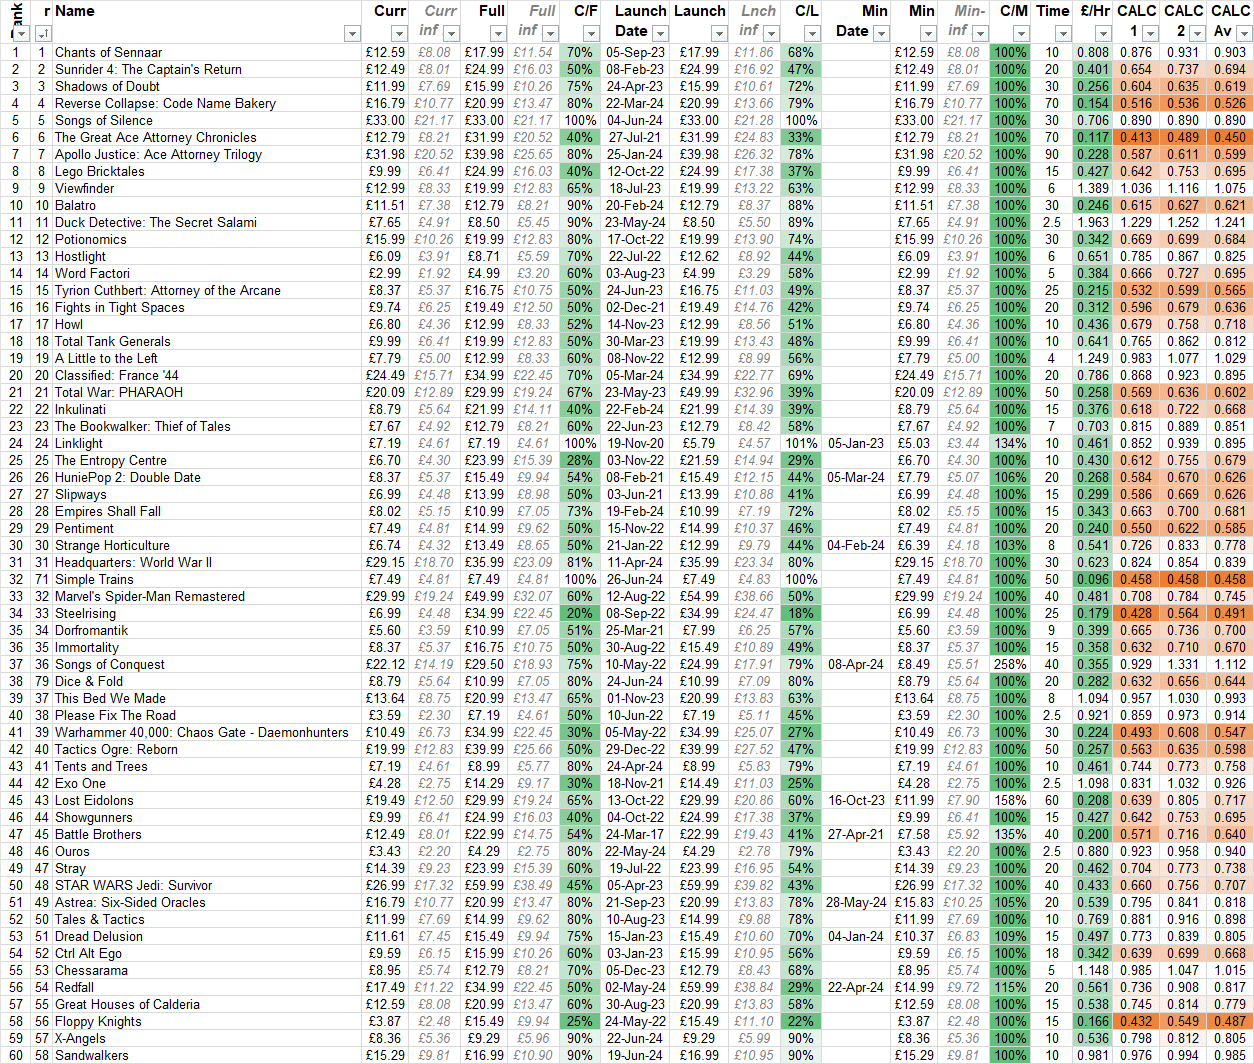Open the Curr column filter dropdown
Image resolution: width=1254 pixels, height=1064 pixels.
399,34
